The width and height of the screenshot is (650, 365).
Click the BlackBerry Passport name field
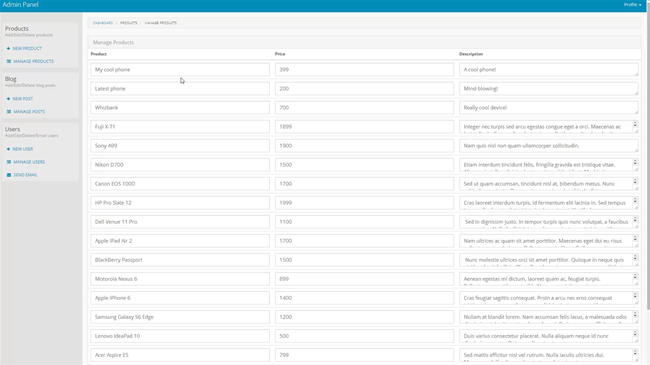180,260
